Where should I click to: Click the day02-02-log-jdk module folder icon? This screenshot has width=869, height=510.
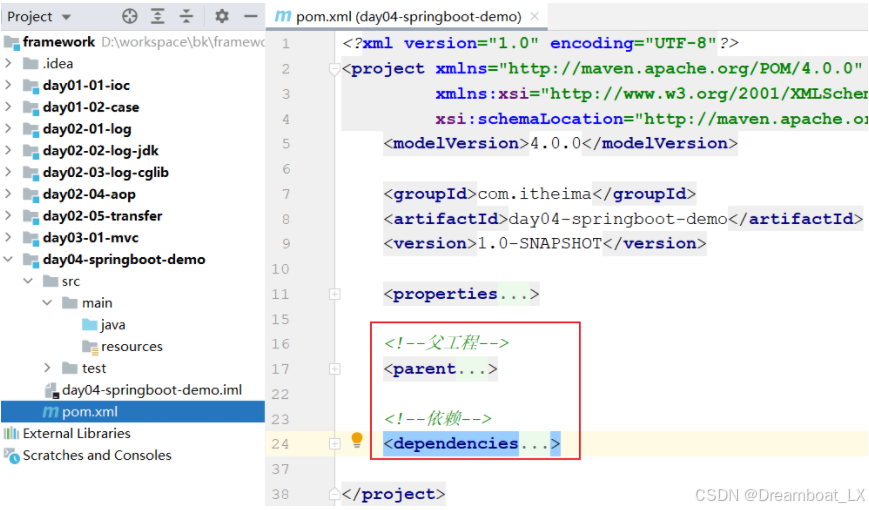pyautogui.click(x=30, y=151)
